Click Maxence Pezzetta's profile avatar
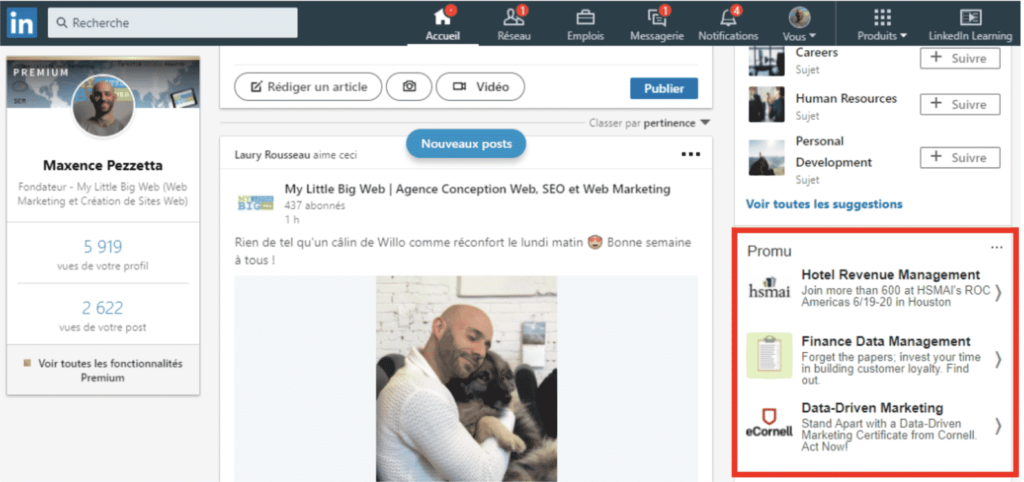 click(x=103, y=106)
